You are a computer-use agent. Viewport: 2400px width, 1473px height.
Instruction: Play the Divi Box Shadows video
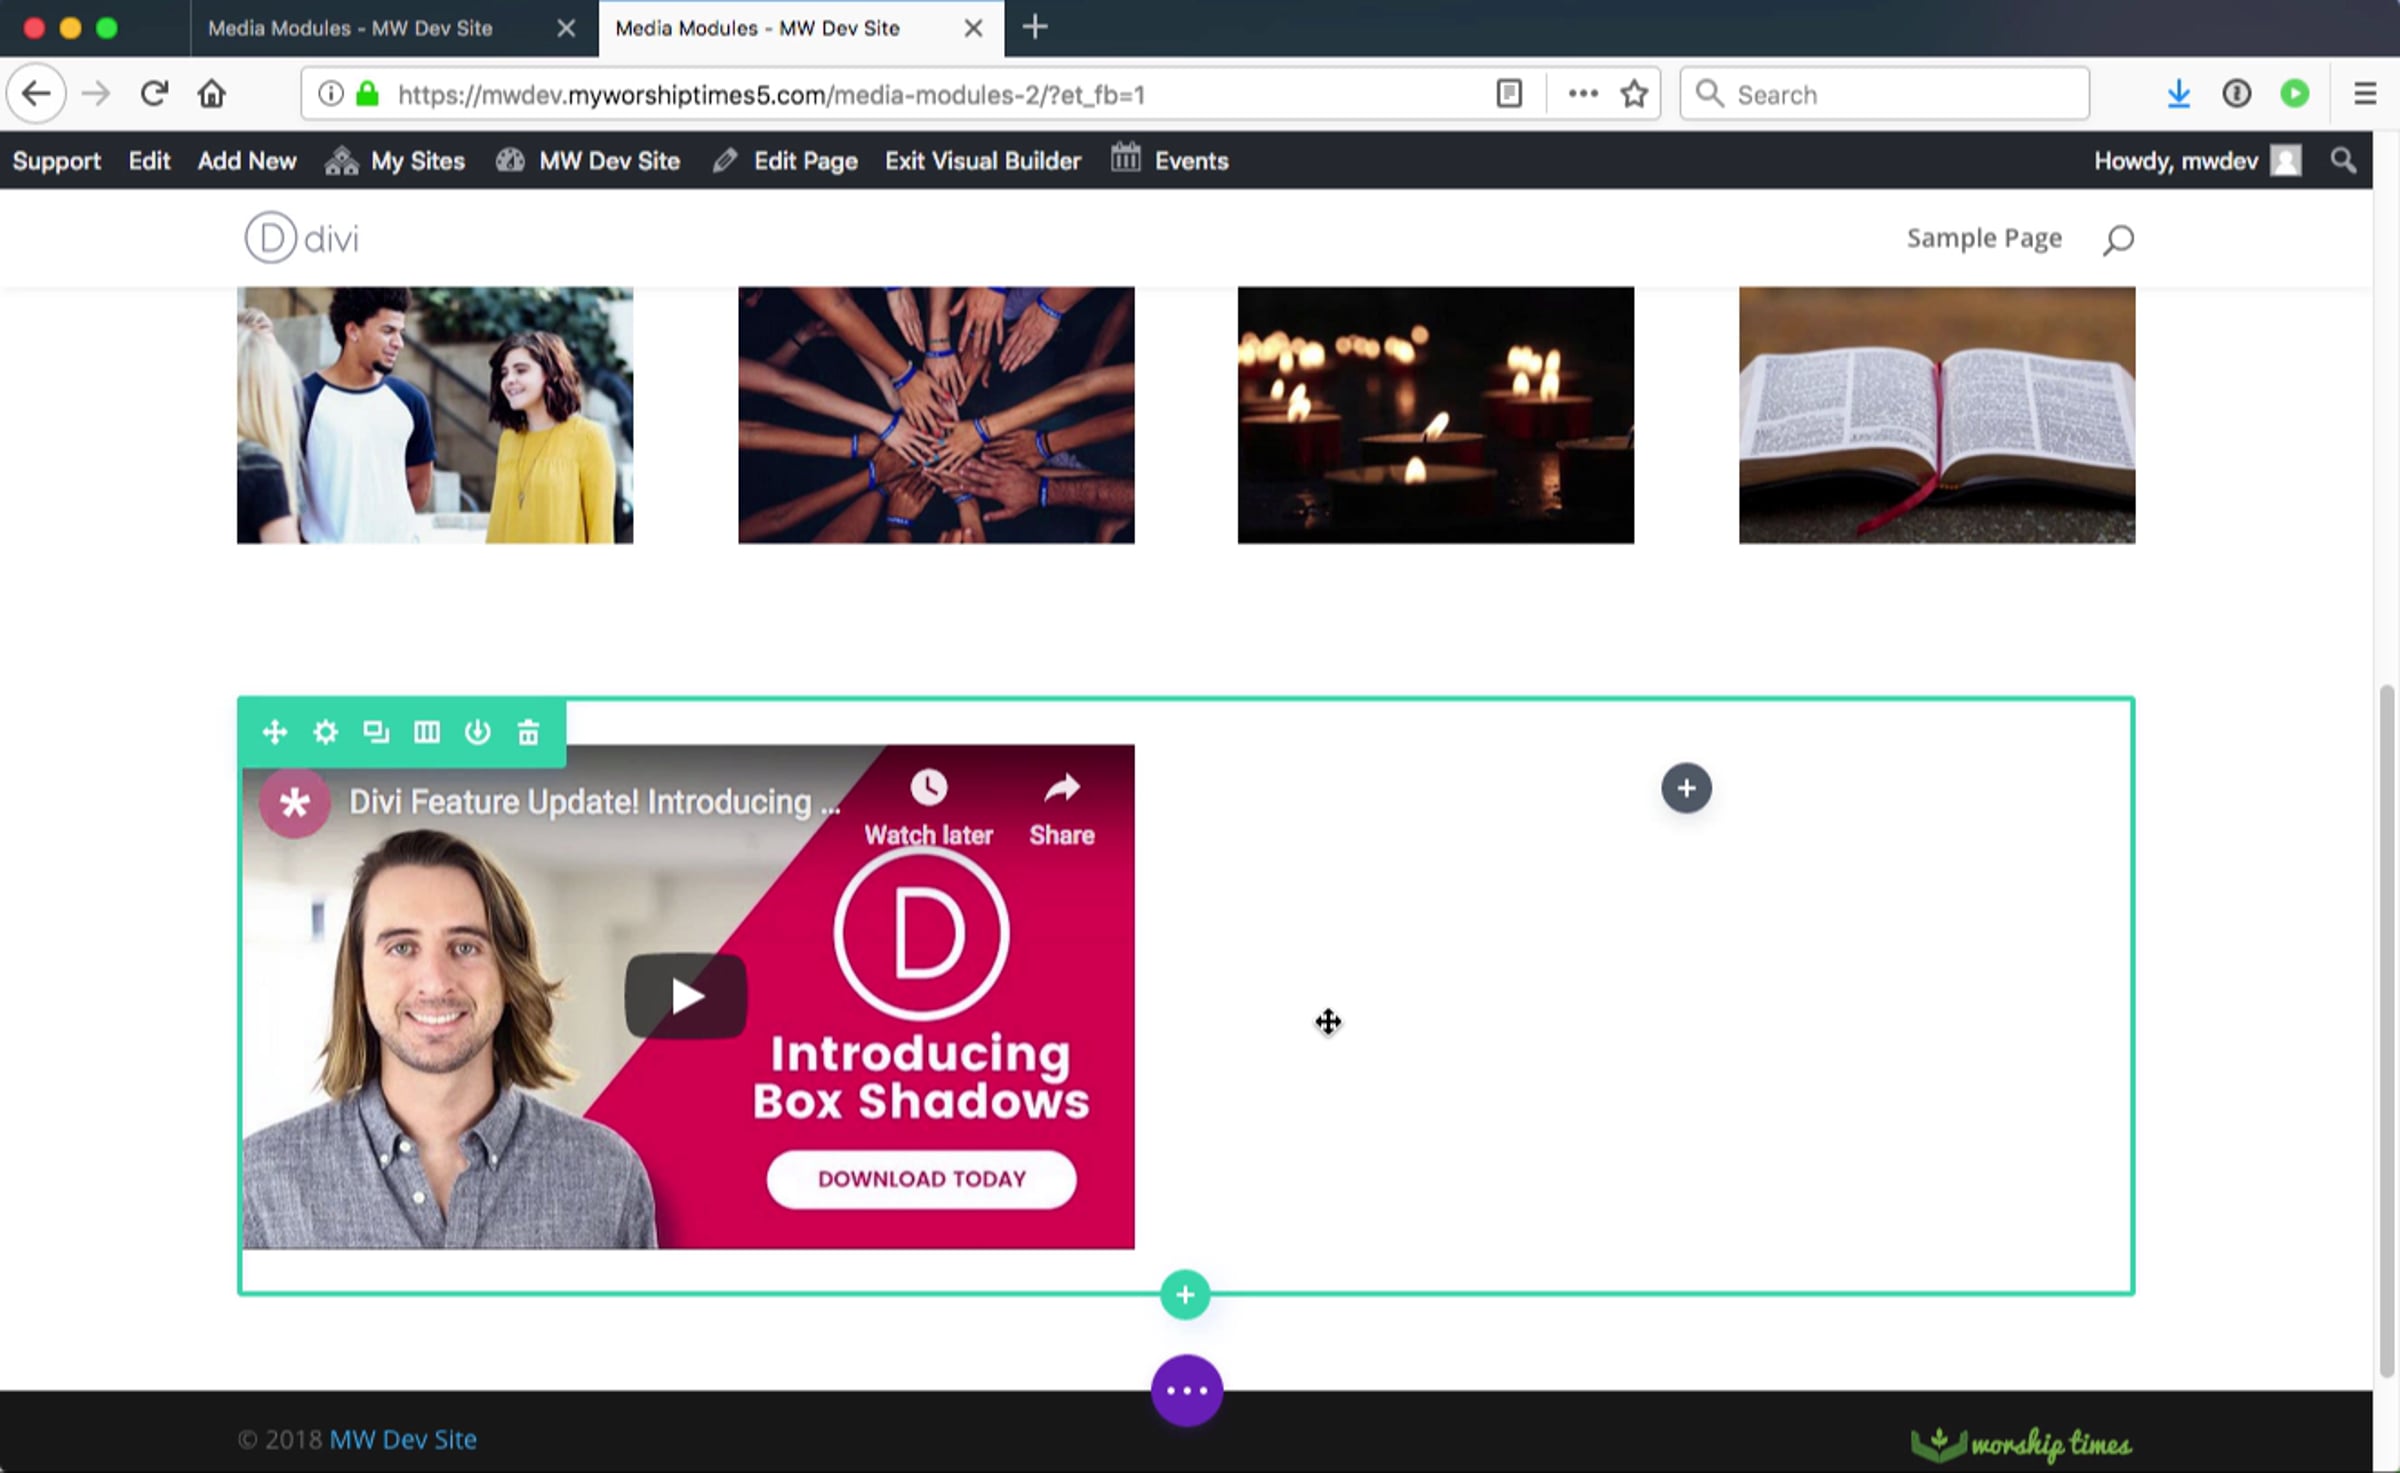click(686, 996)
